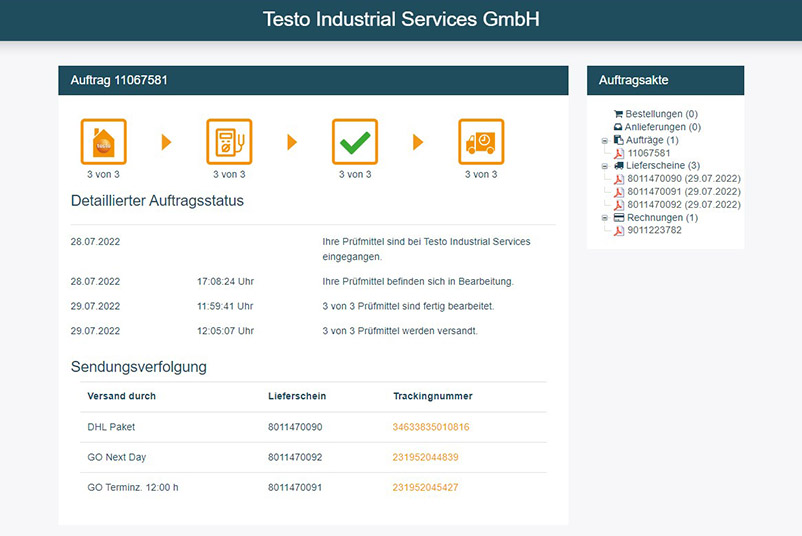Click the GO Next Day carrier cell

[117, 457]
